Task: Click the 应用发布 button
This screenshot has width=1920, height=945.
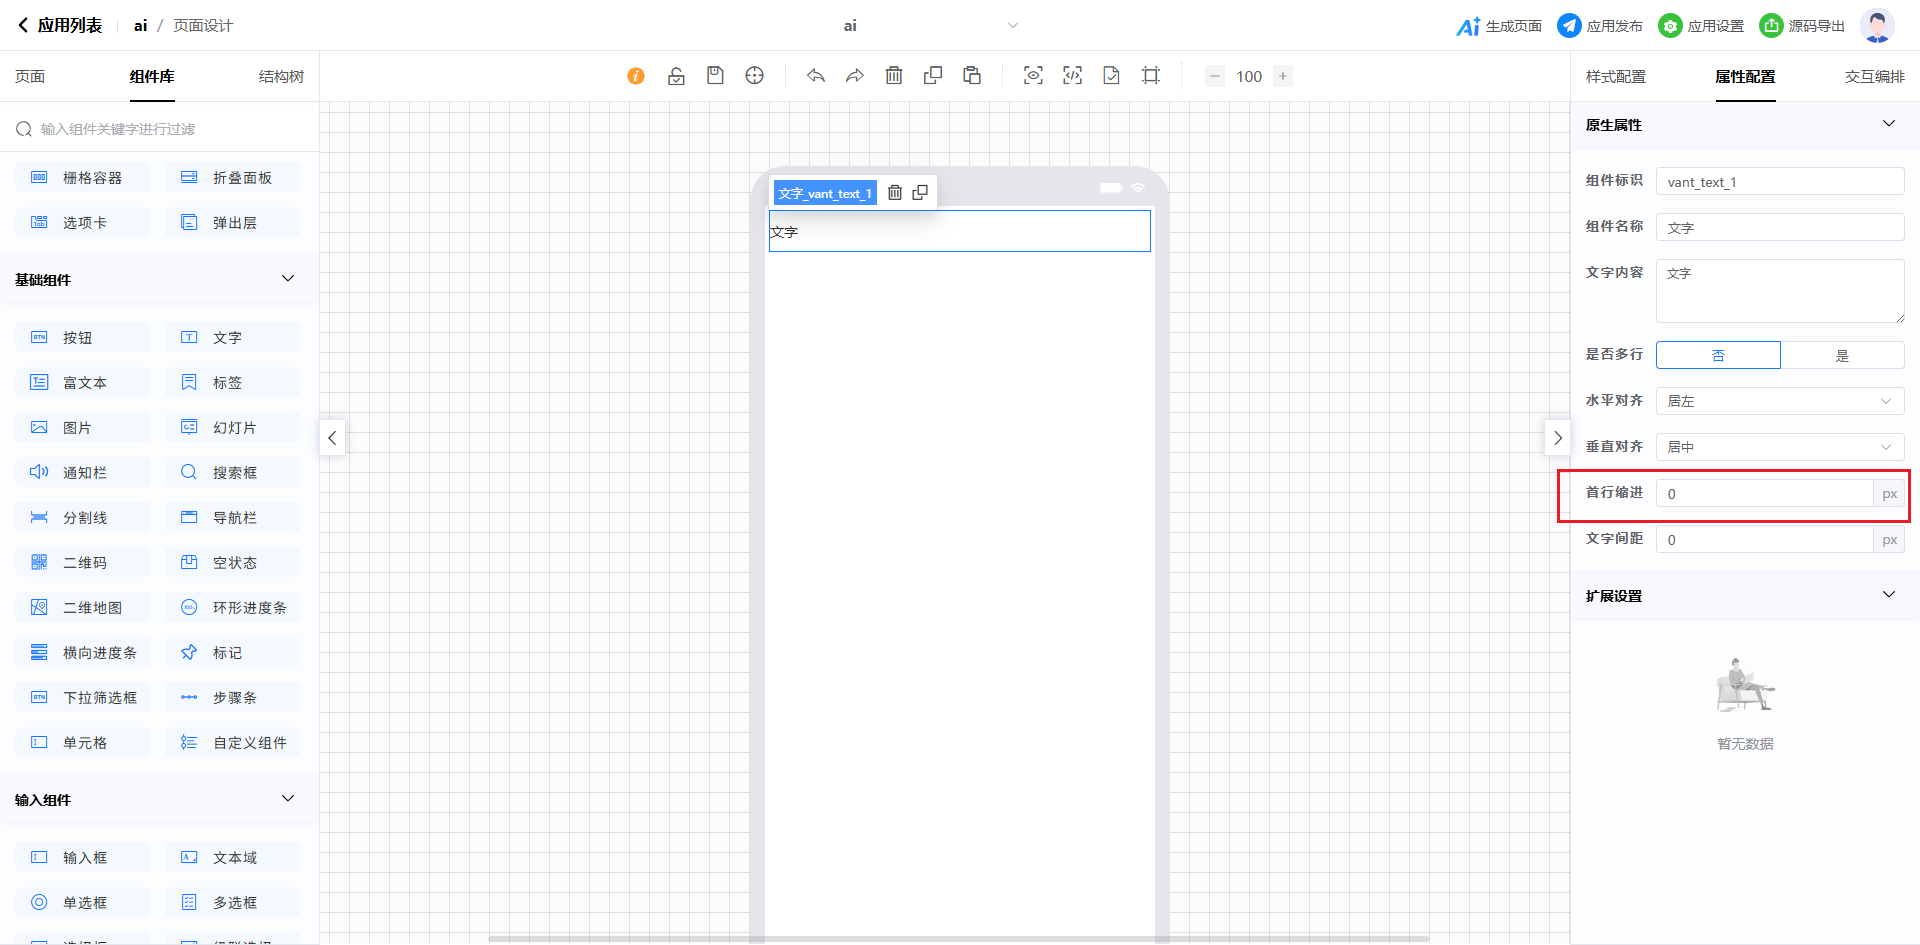Action: coord(1600,26)
